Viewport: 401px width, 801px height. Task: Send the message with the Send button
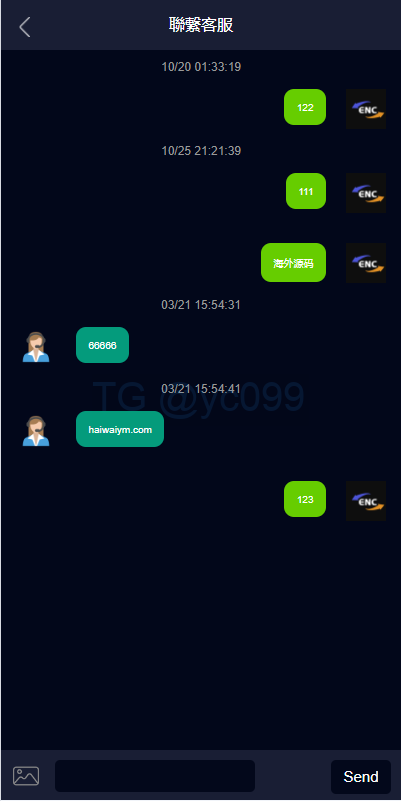361,776
